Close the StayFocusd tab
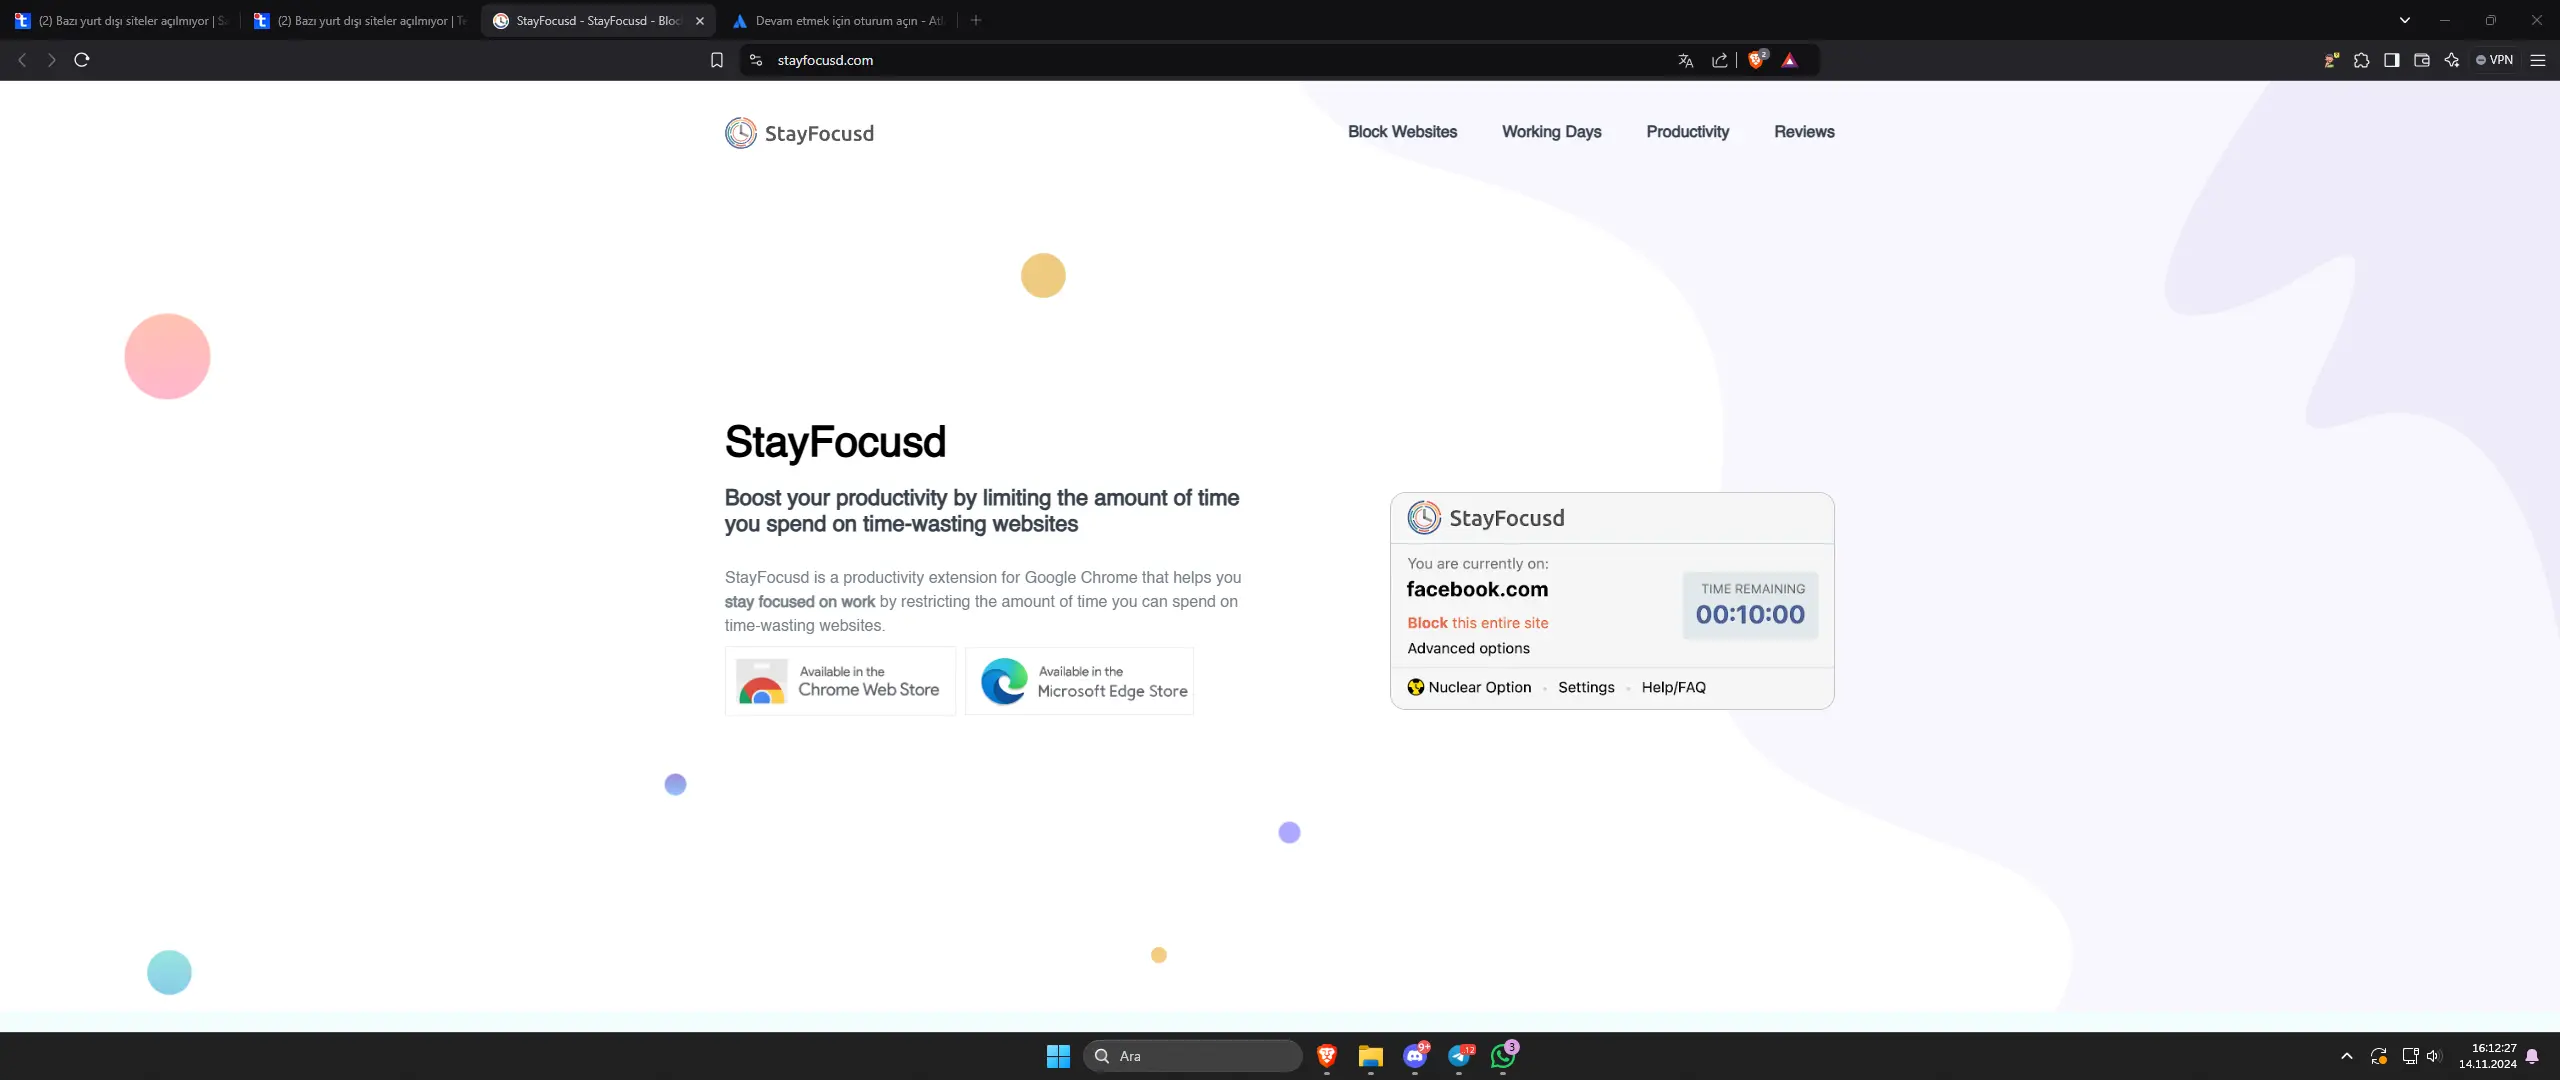 tap(700, 20)
